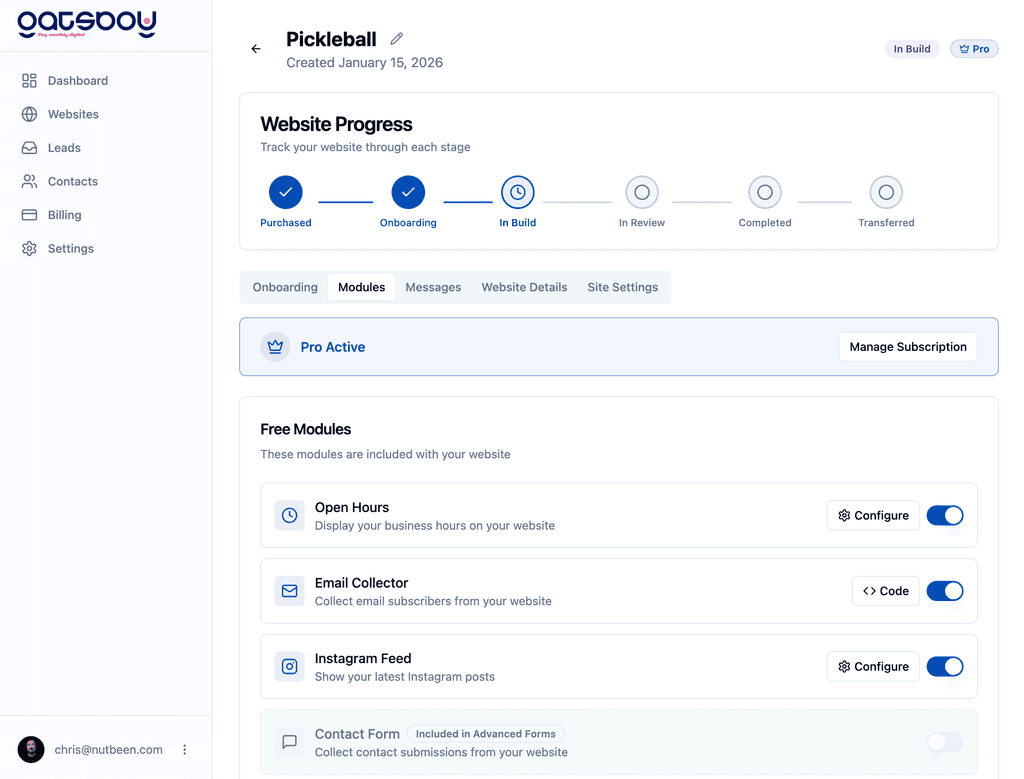
Task: Open the Site Settings tab
Action: [x=622, y=287]
